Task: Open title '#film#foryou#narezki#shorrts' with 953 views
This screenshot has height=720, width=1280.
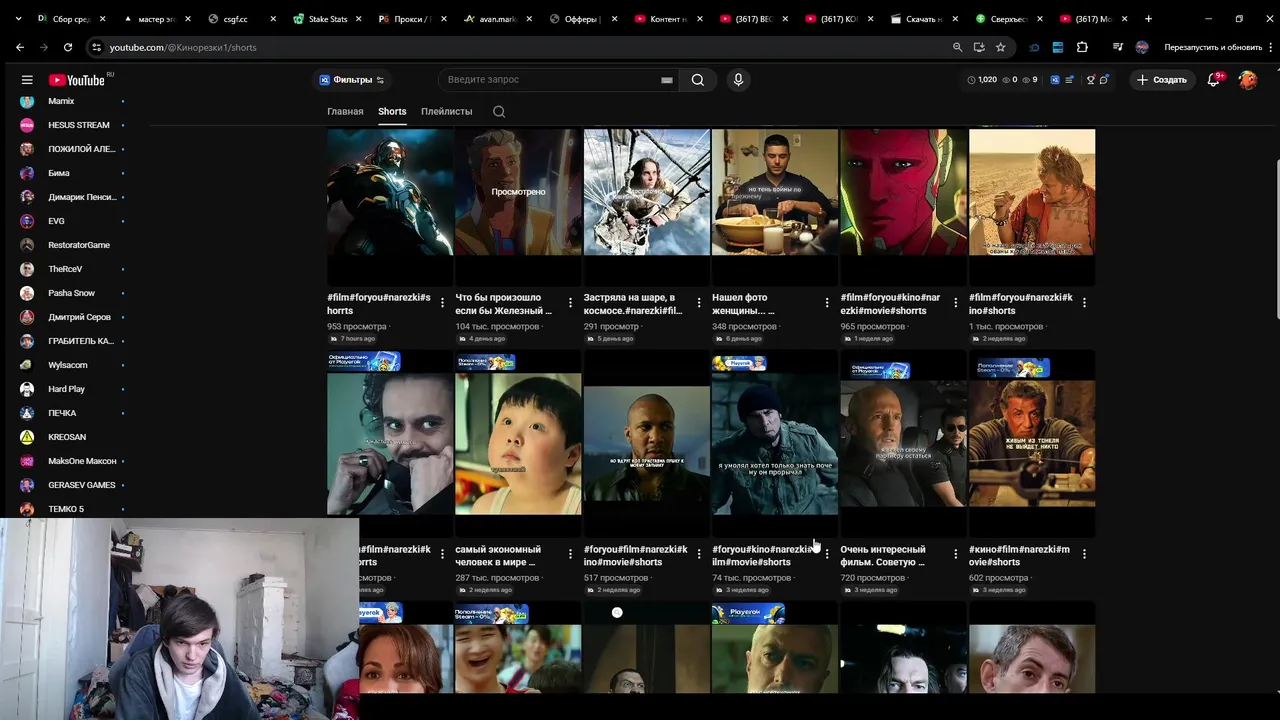Action: tap(379, 304)
